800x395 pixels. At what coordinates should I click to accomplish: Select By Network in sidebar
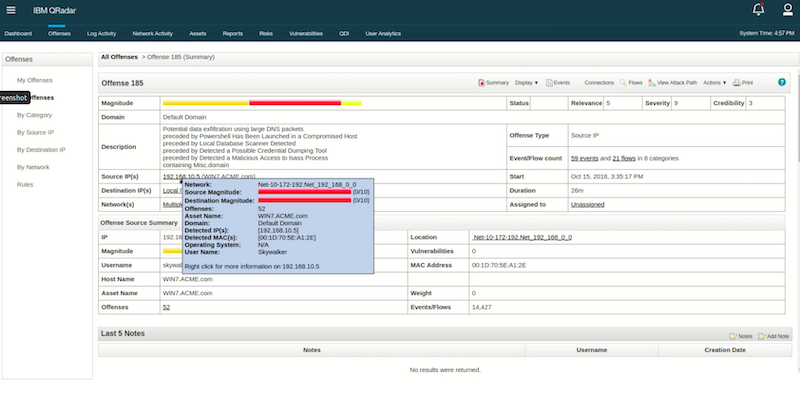(x=33, y=167)
